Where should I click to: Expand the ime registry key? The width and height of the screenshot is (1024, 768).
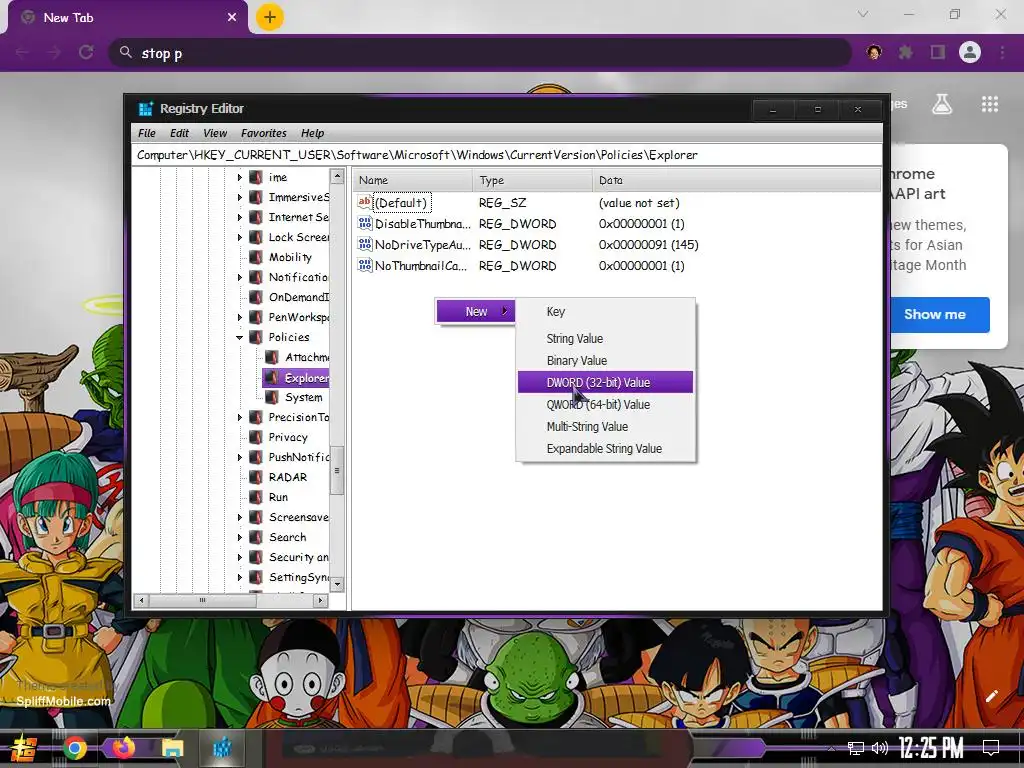coord(240,178)
